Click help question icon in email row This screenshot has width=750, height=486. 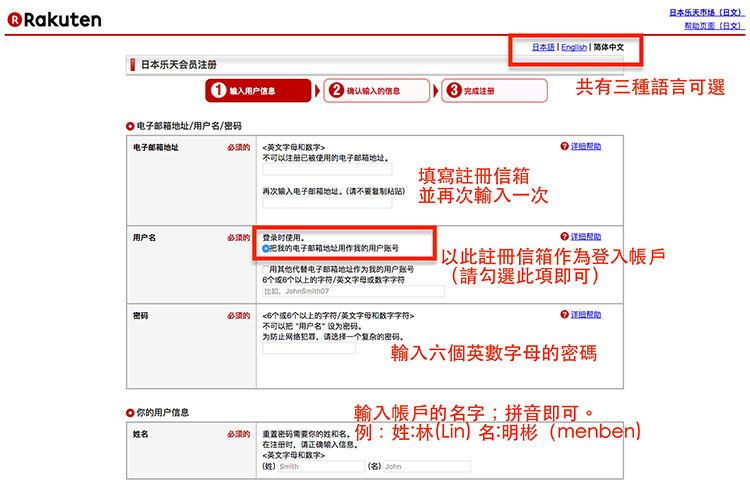564,146
